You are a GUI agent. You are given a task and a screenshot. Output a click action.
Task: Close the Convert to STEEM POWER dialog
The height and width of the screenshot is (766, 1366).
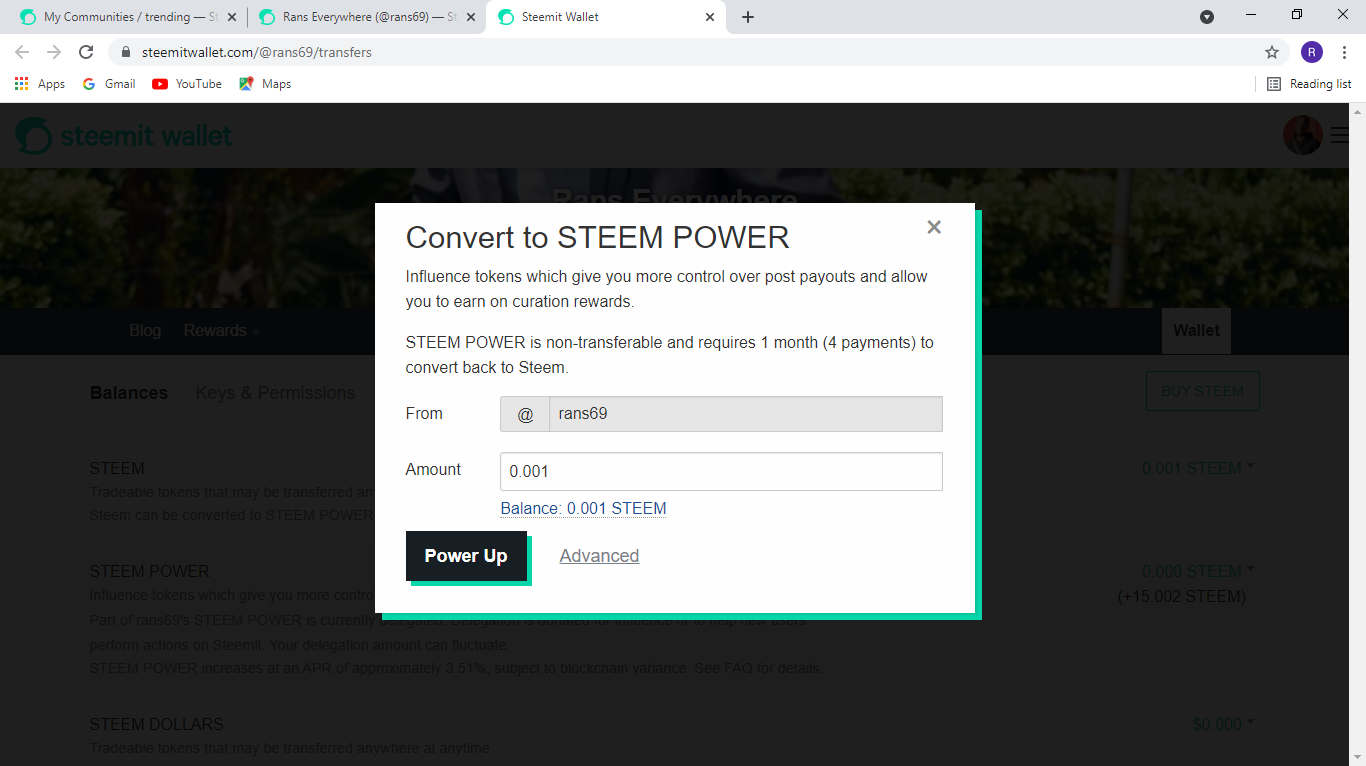(934, 227)
